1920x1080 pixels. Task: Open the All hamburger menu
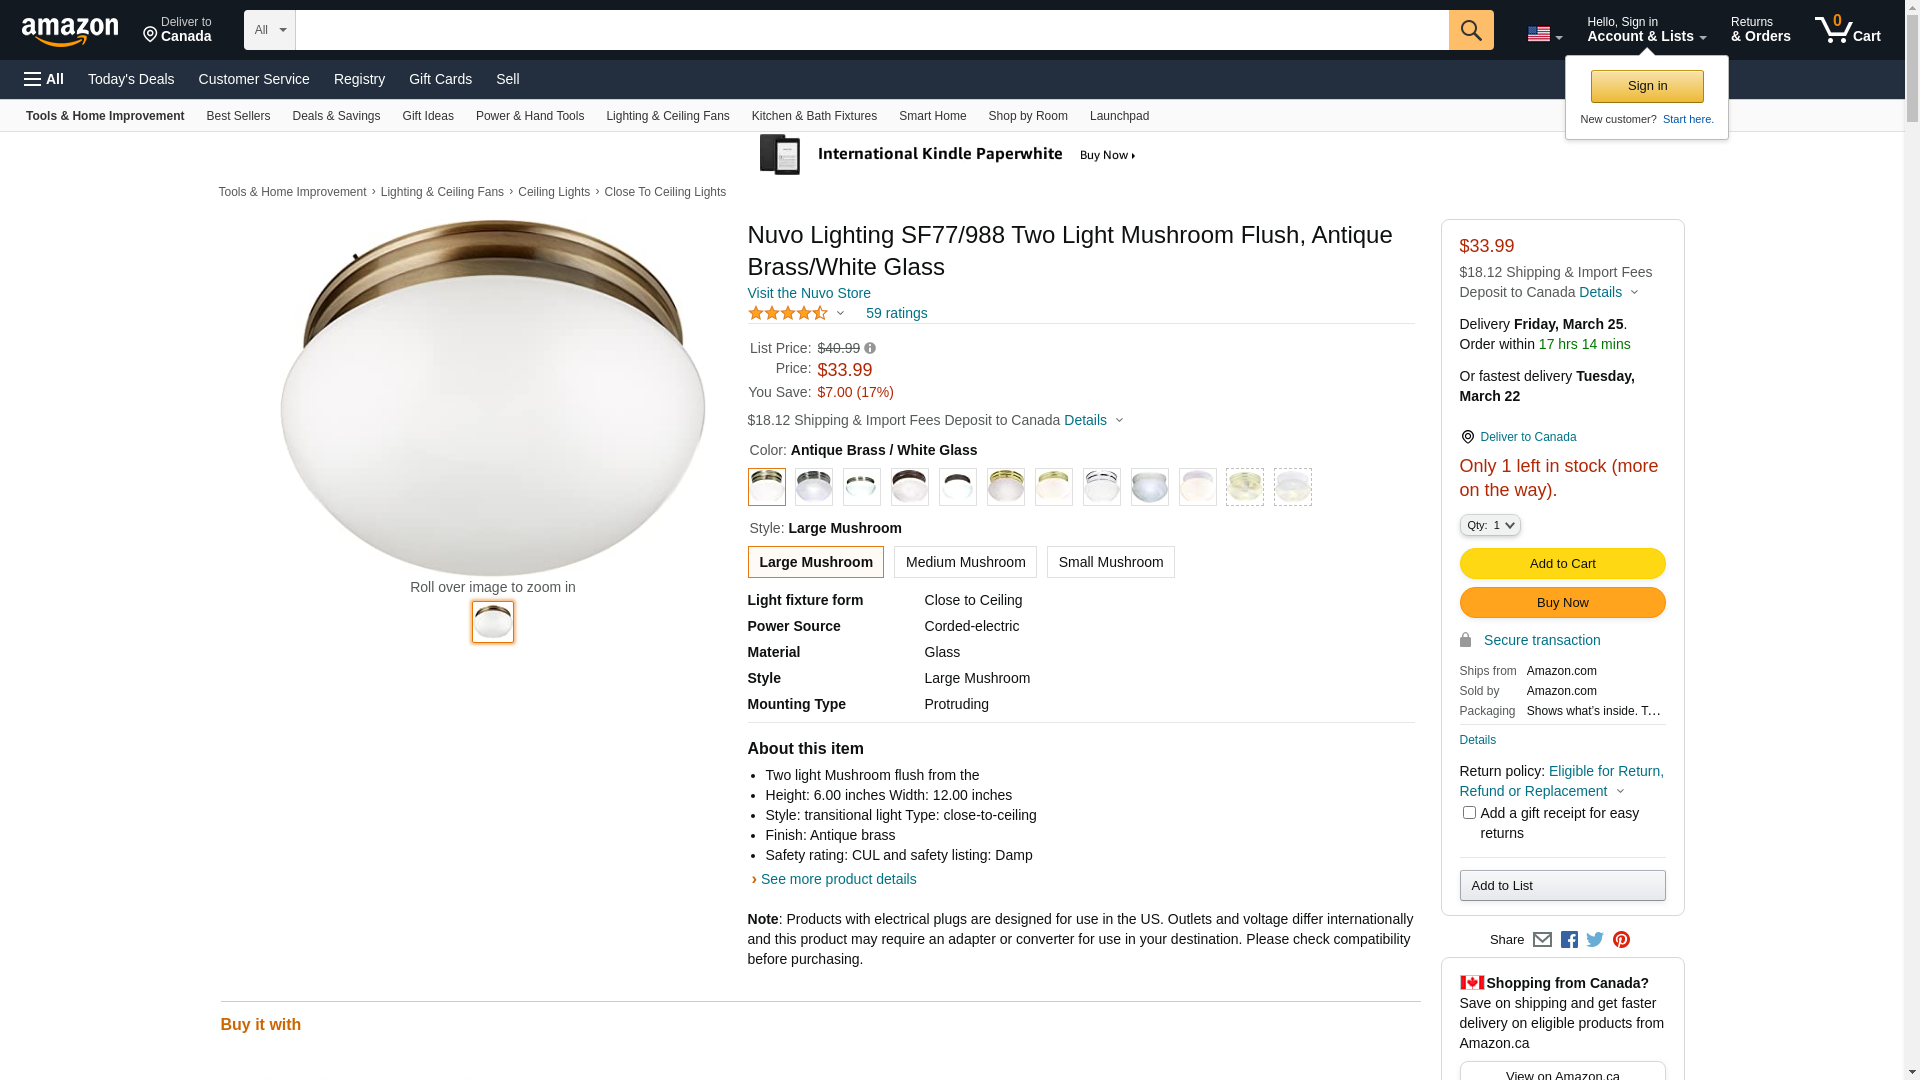coord(44,79)
